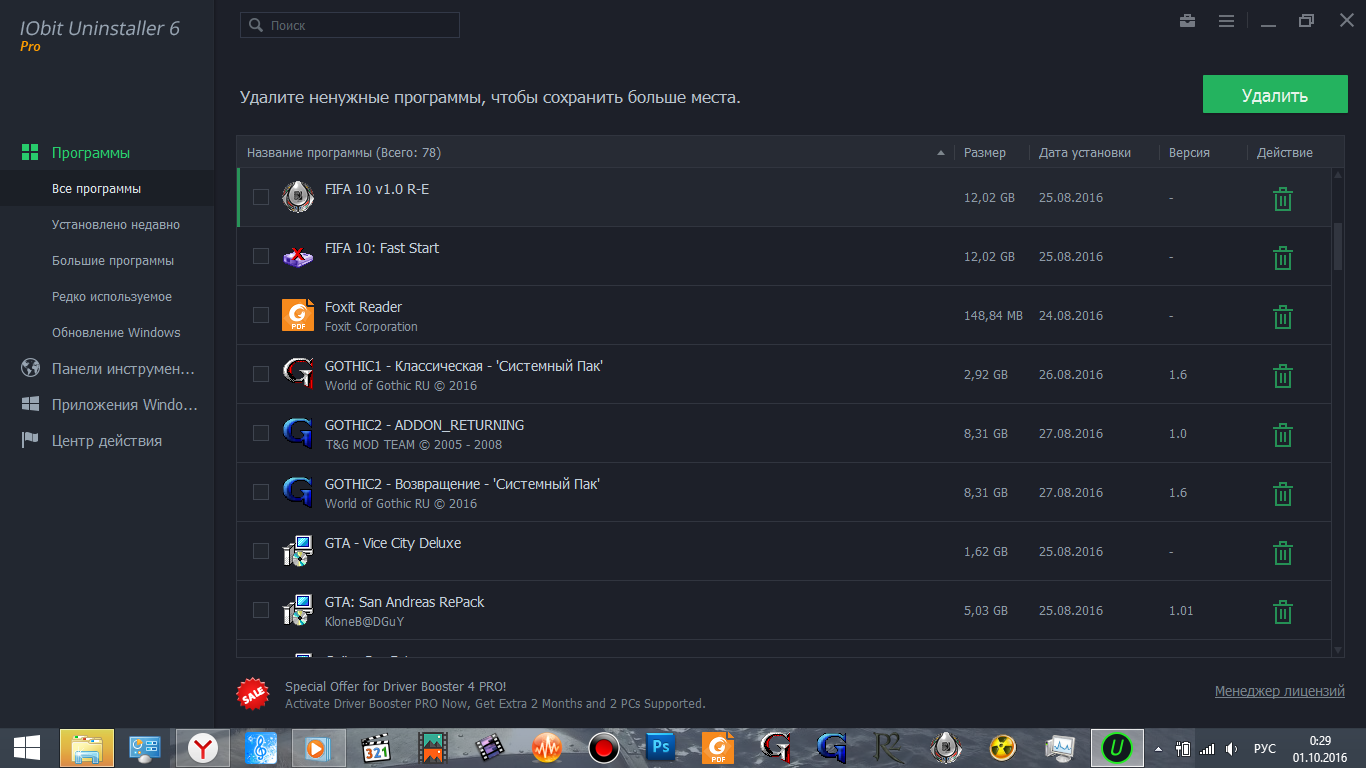The width and height of the screenshot is (1366, 768).
Task: Click the РУС language indicator
Action: click(1265, 748)
